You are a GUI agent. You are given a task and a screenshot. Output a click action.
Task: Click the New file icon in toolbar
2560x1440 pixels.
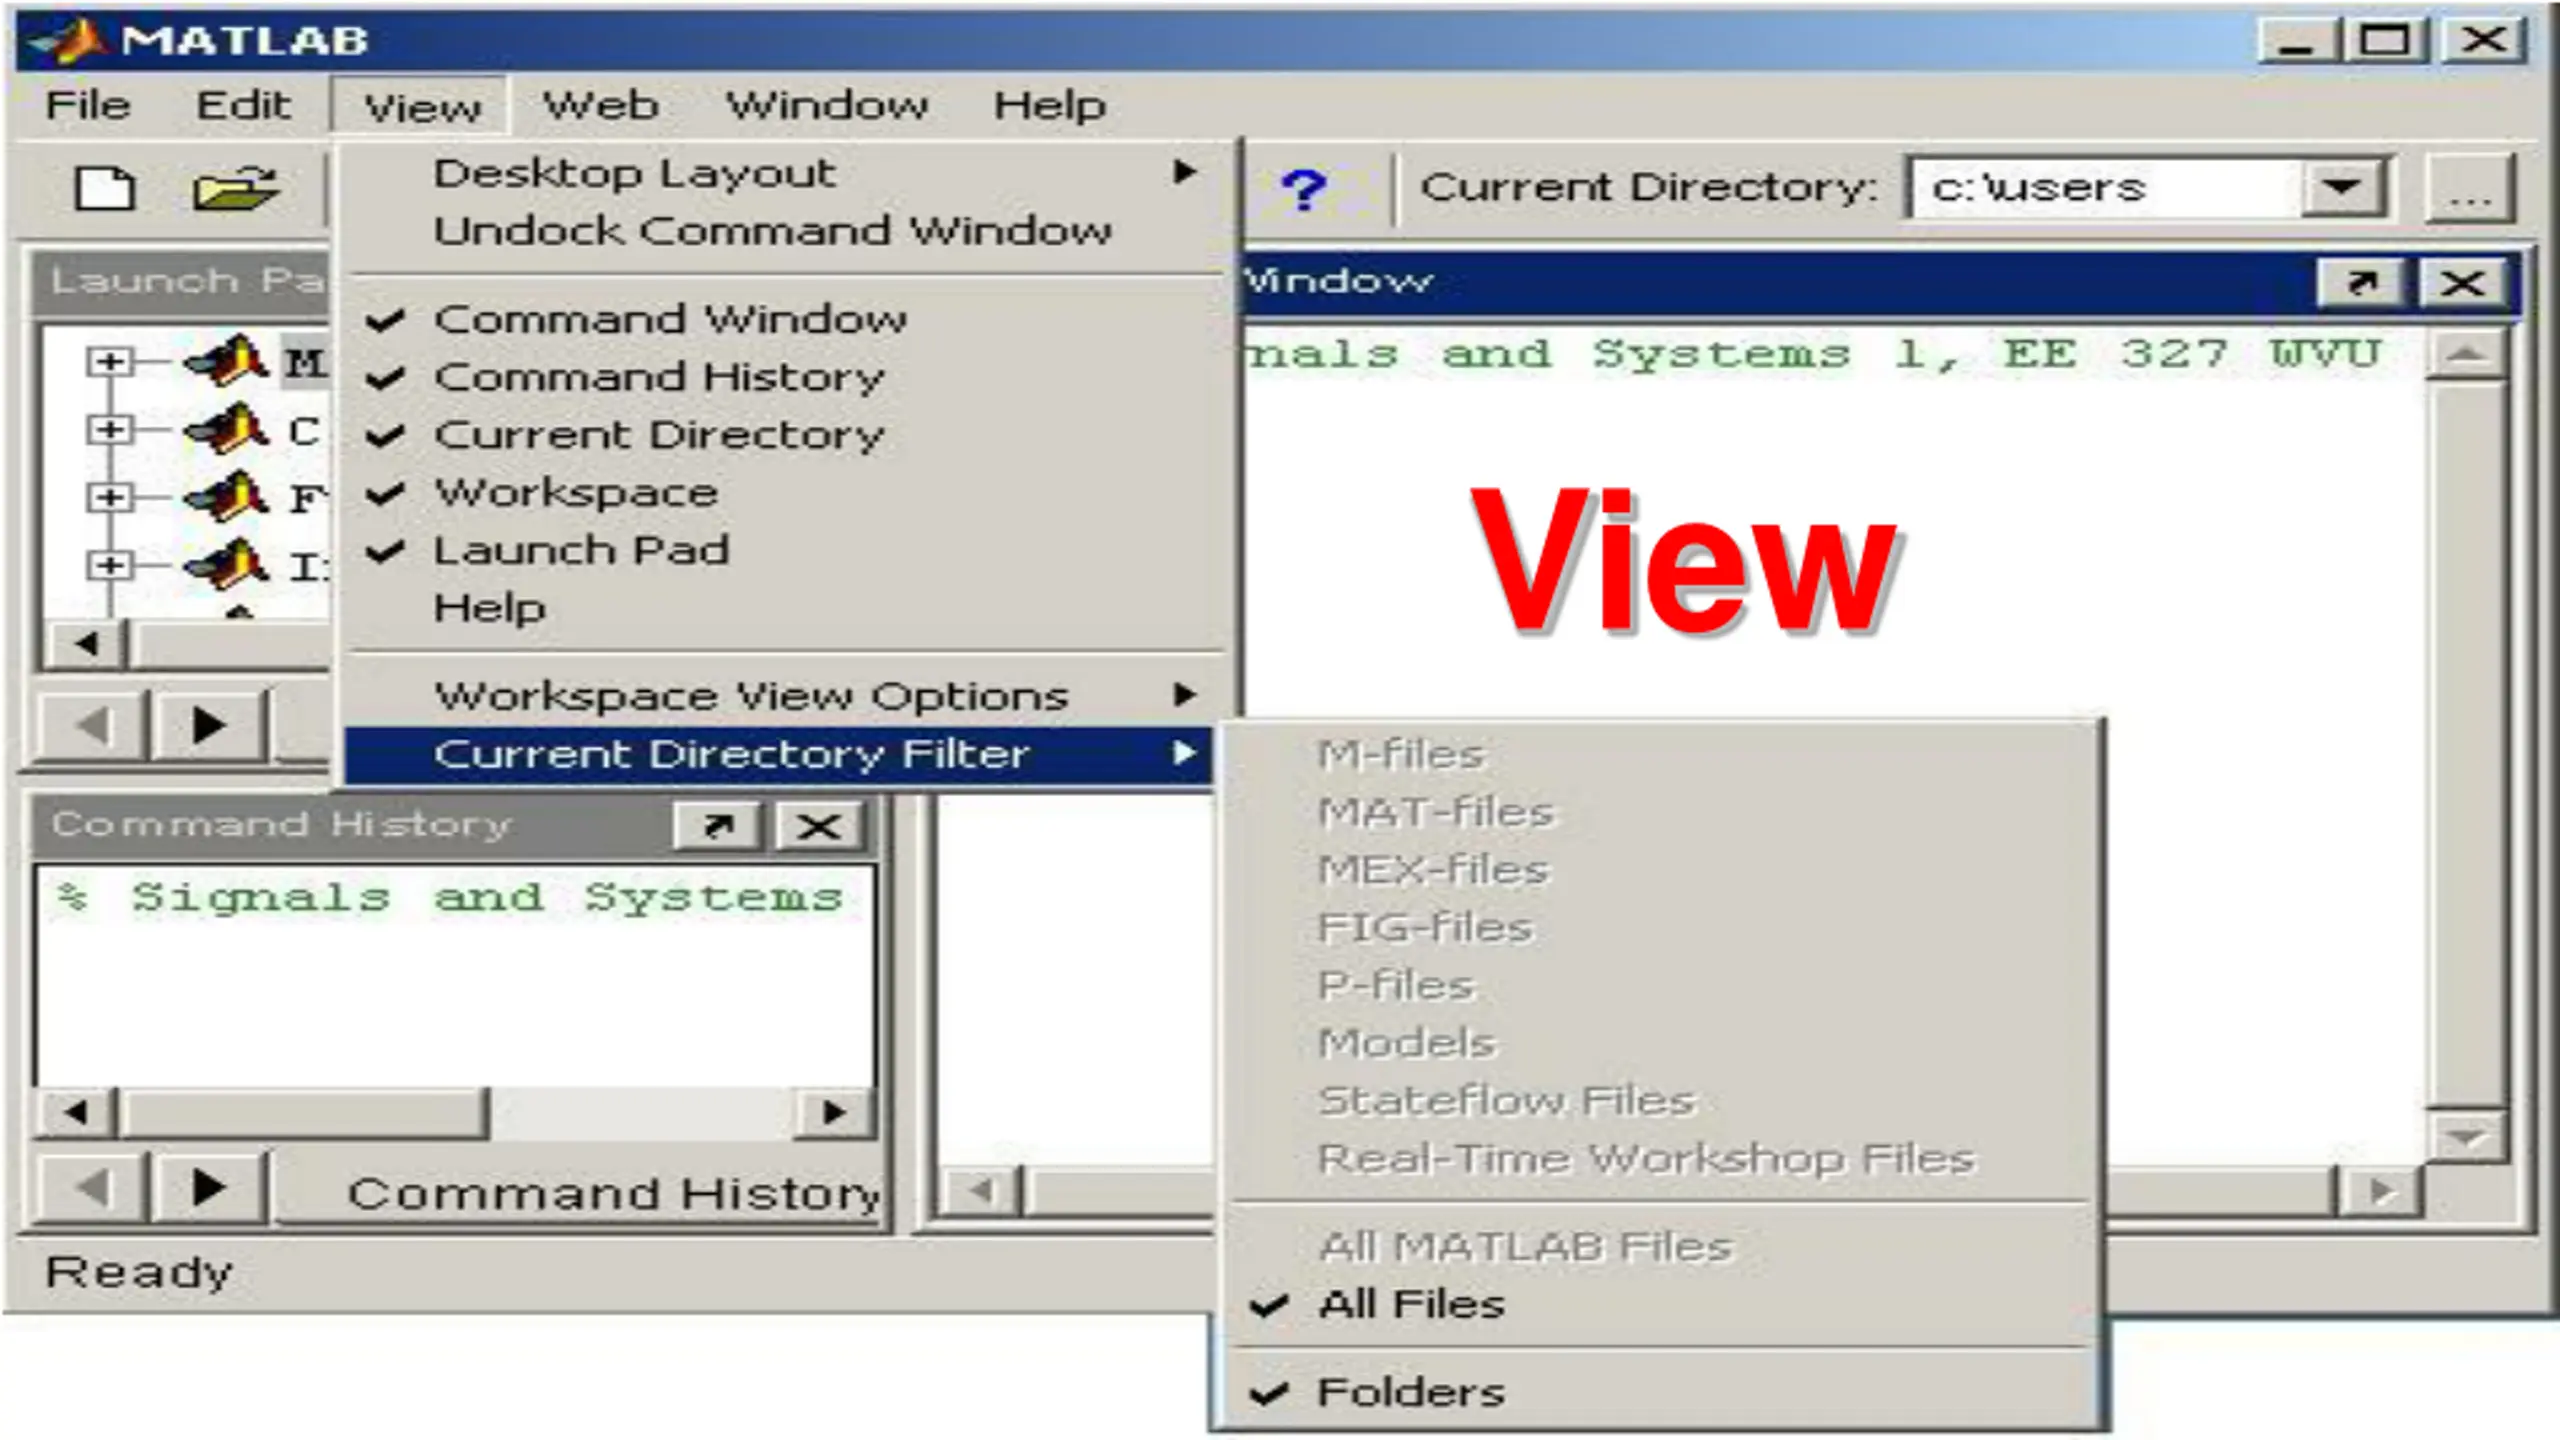104,188
